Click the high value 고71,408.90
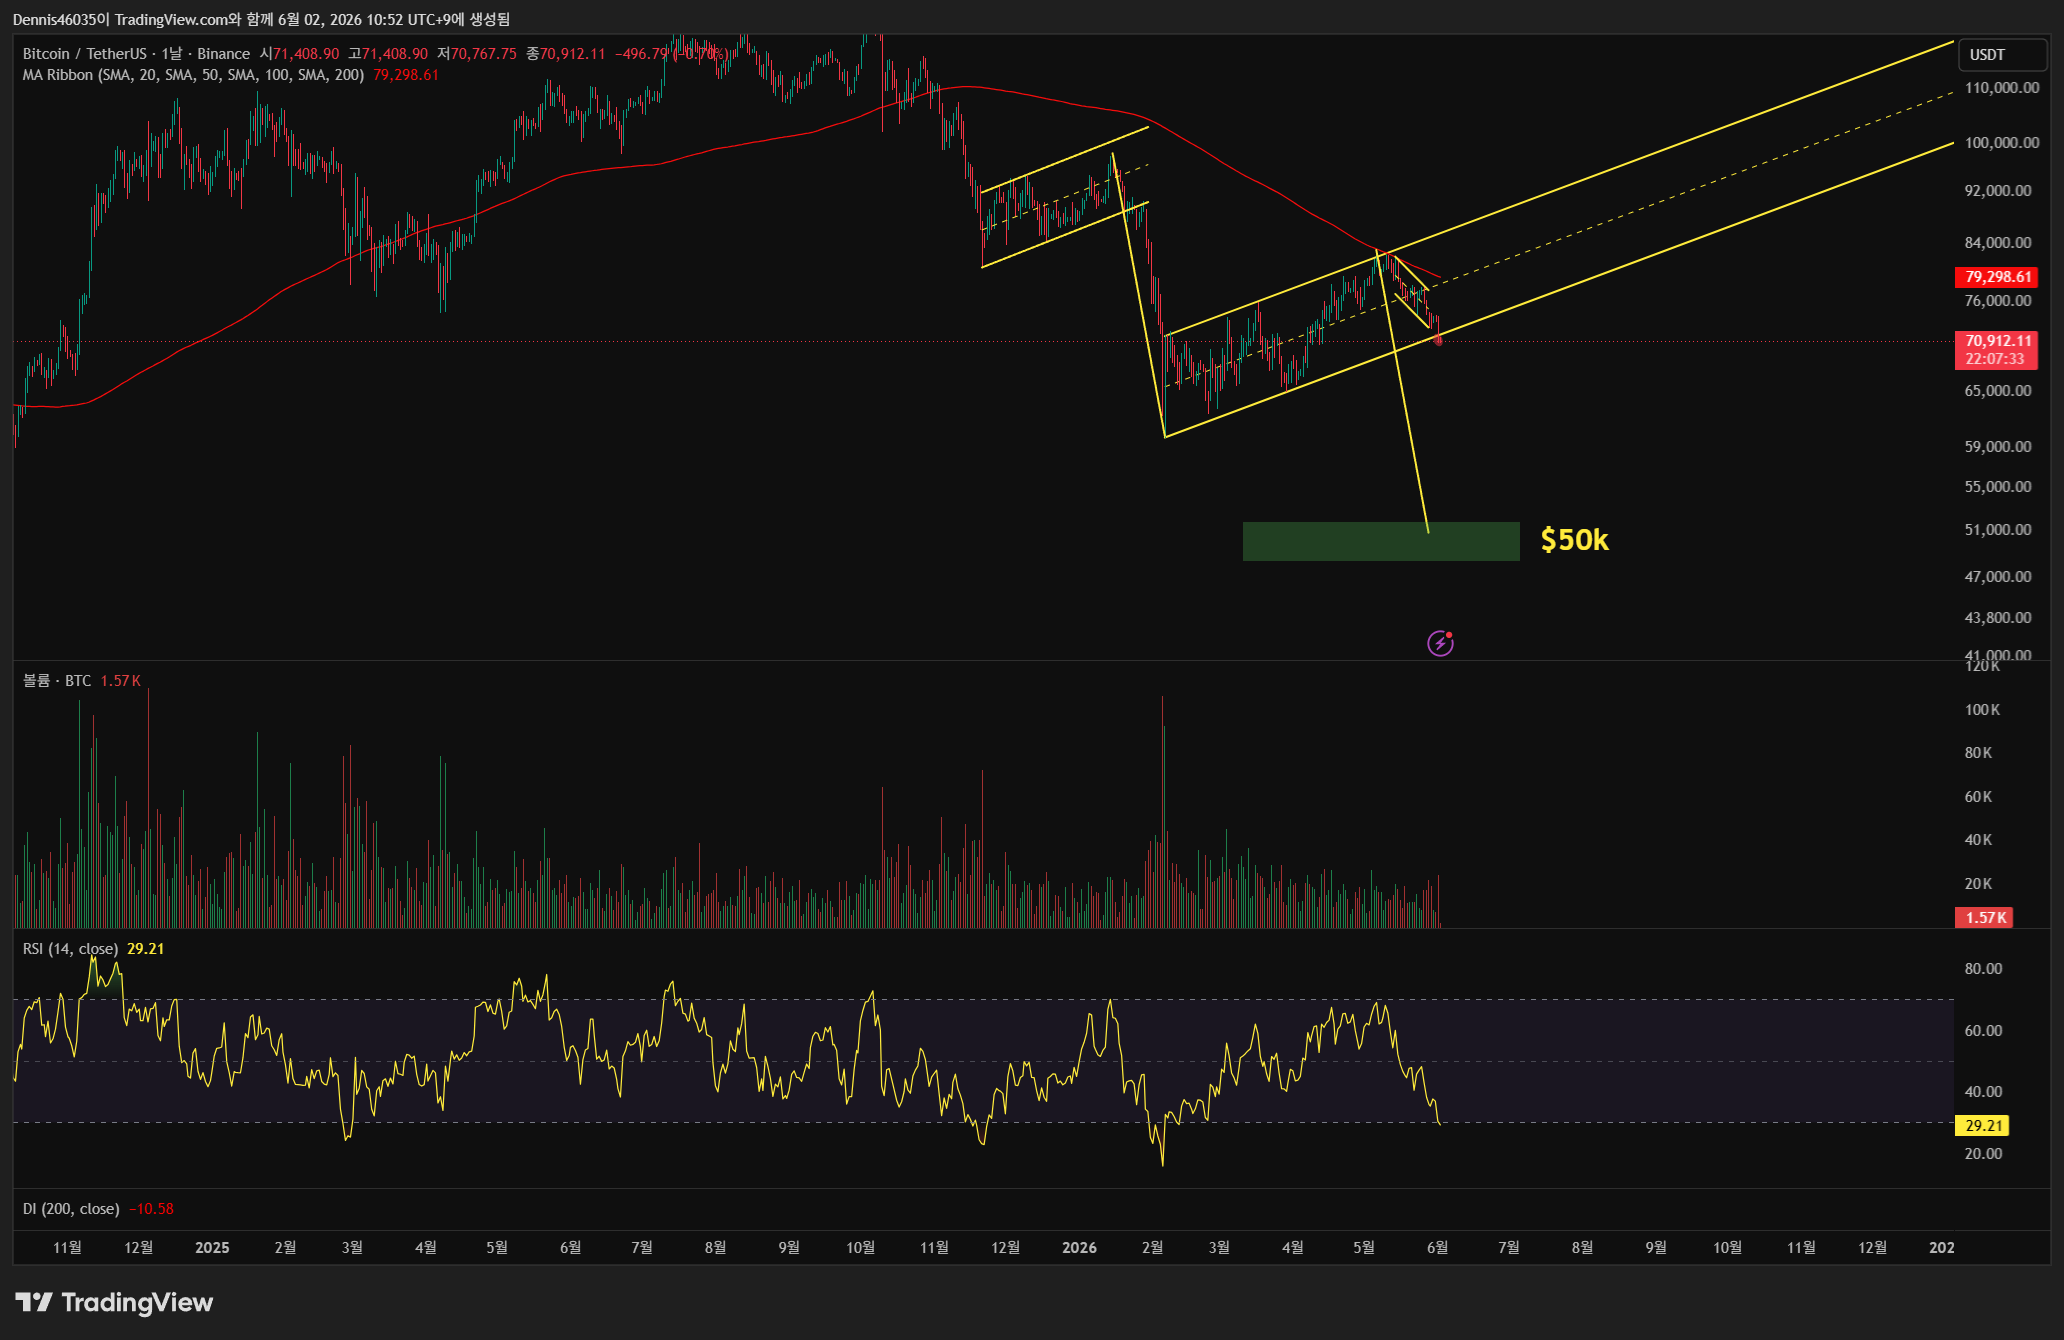Screen dimensions: 2064x1340 coord(388,54)
